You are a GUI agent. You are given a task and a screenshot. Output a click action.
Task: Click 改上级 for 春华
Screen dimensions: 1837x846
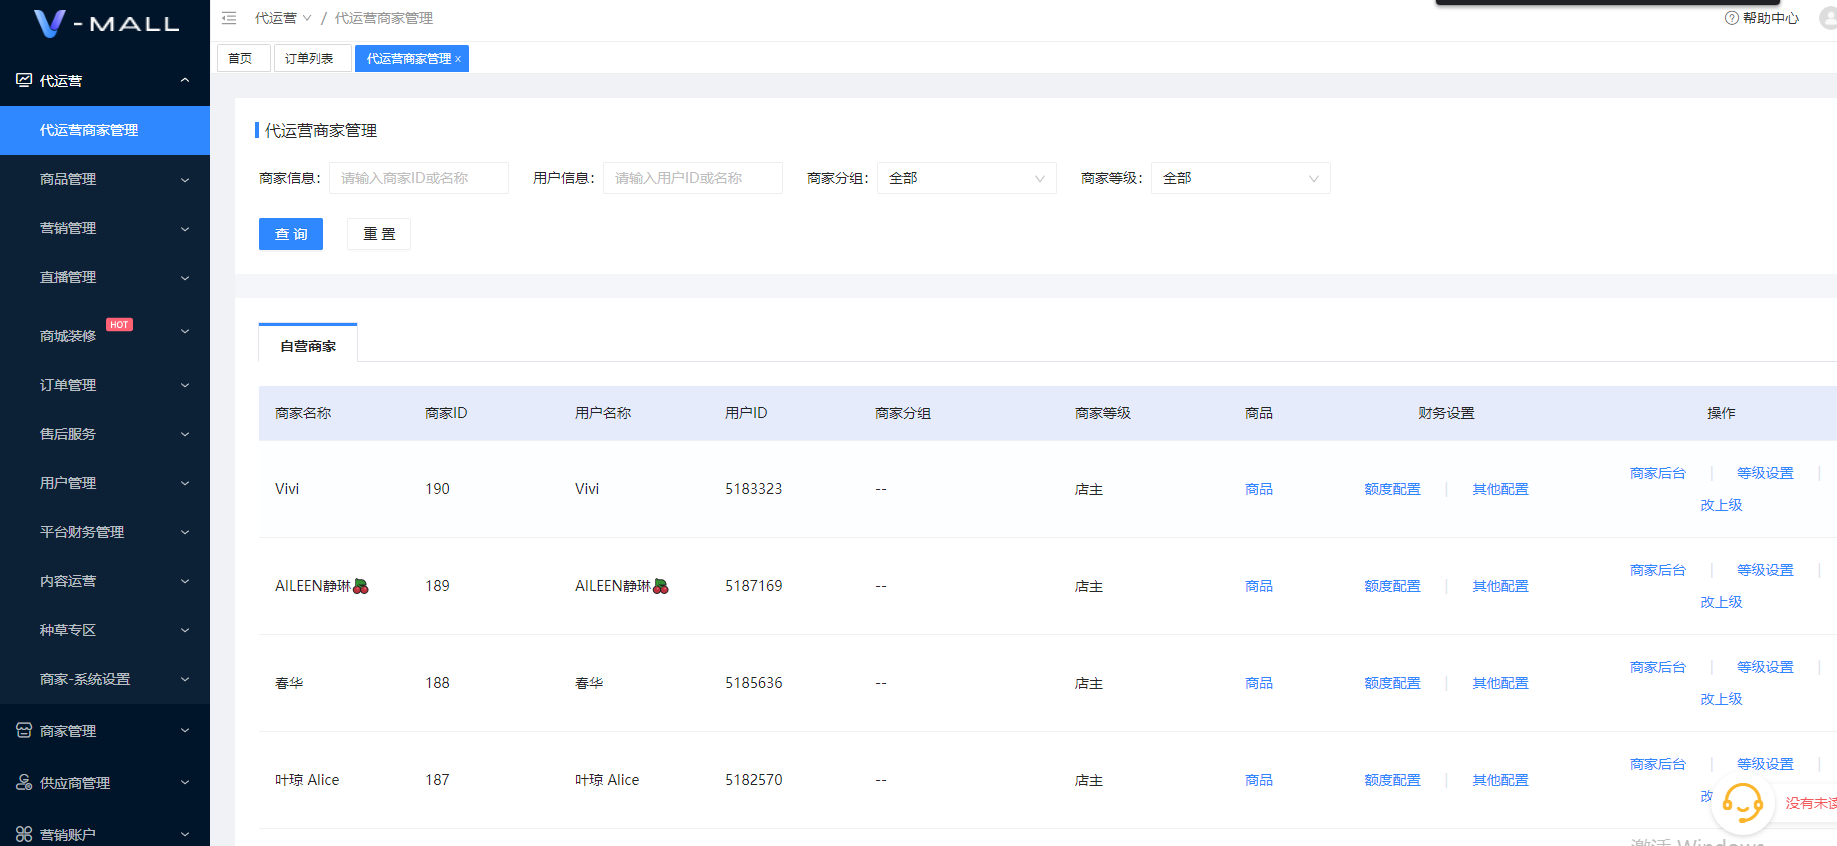[x=1721, y=699]
